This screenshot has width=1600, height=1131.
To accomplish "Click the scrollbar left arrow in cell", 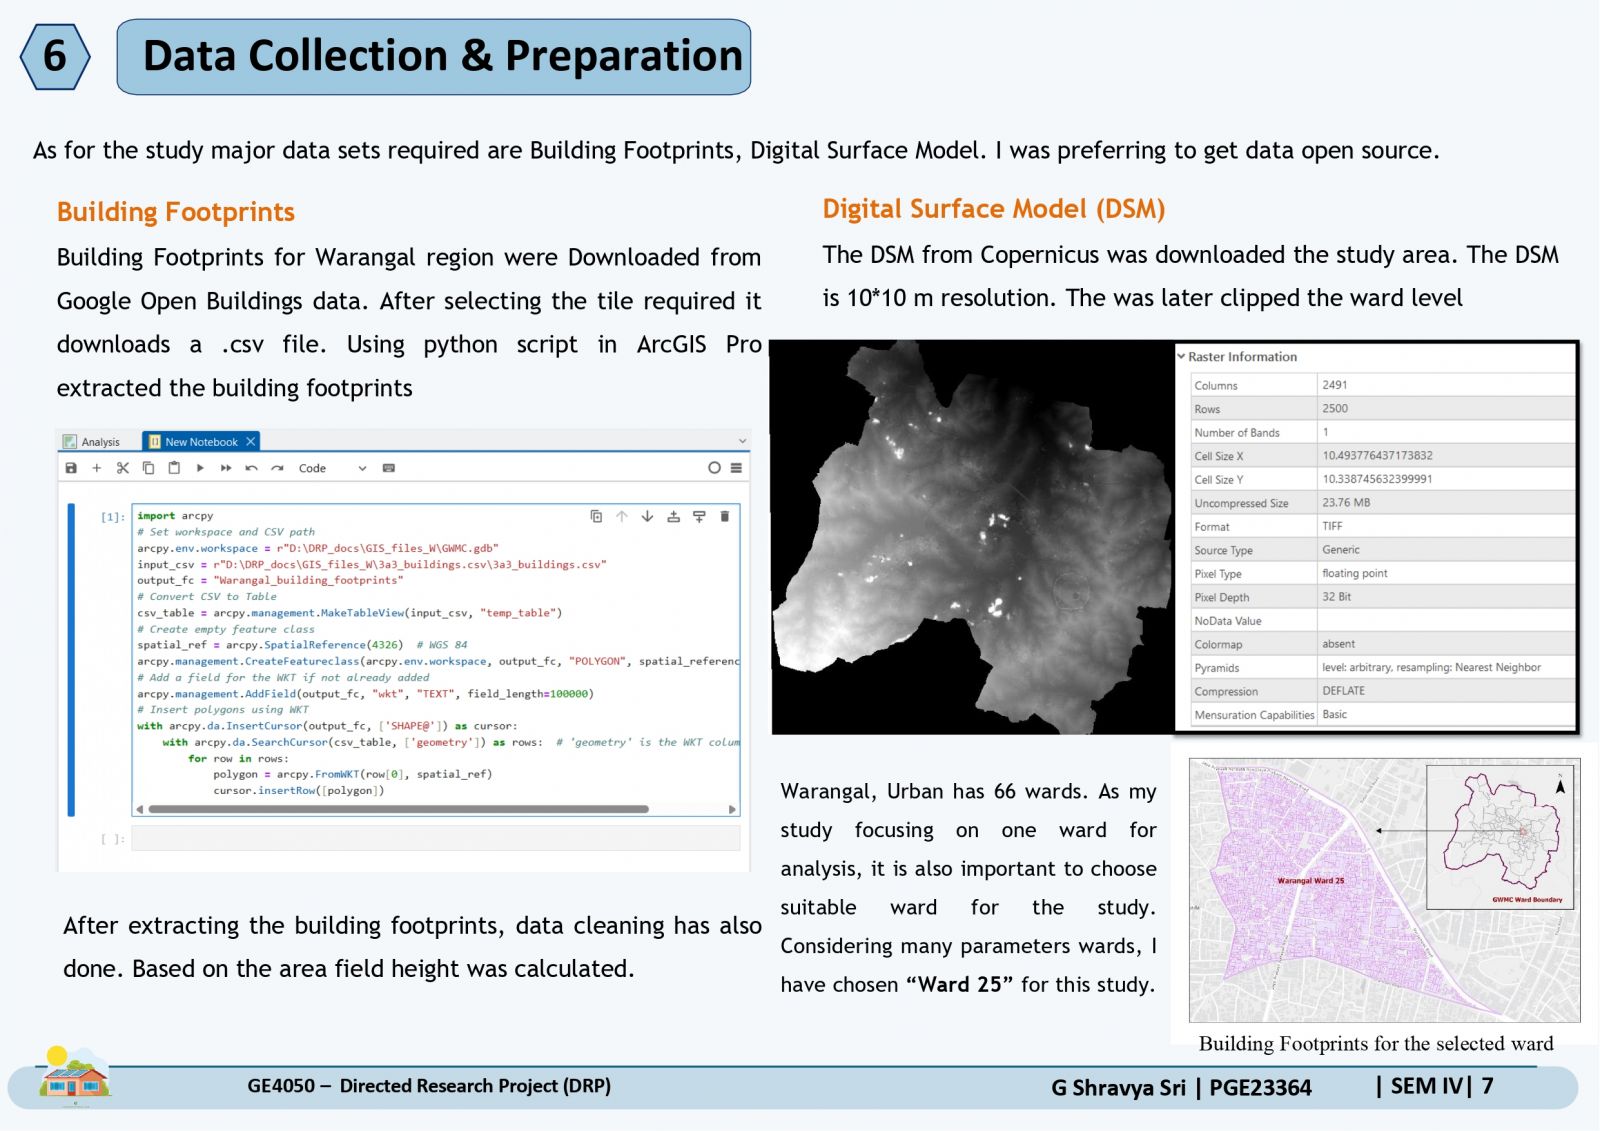I will click(x=139, y=809).
